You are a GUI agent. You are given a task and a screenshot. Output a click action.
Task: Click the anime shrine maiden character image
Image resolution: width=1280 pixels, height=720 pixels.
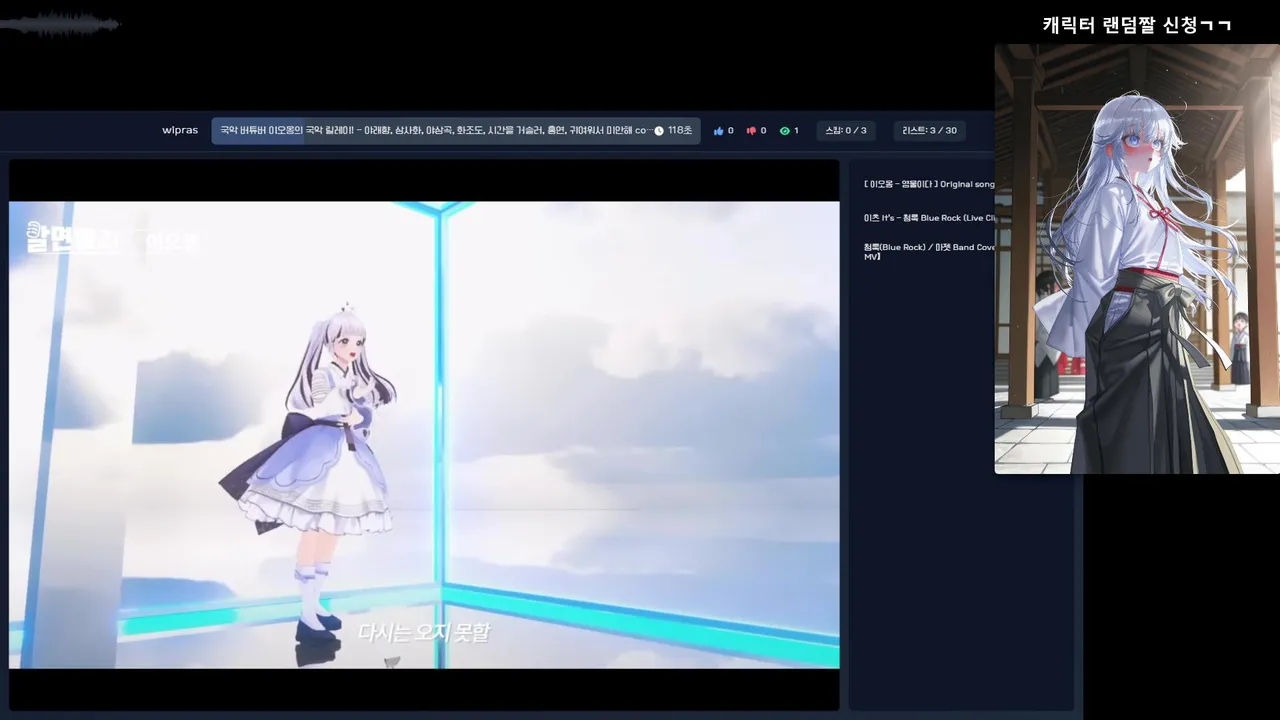pyautogui.click(x=1137, y=259)
